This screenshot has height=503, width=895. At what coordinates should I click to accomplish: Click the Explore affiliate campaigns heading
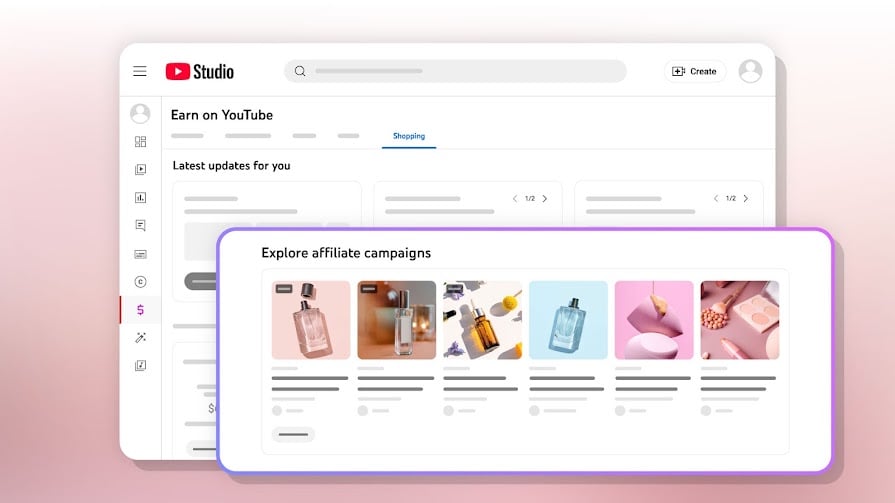coord(346,253)
